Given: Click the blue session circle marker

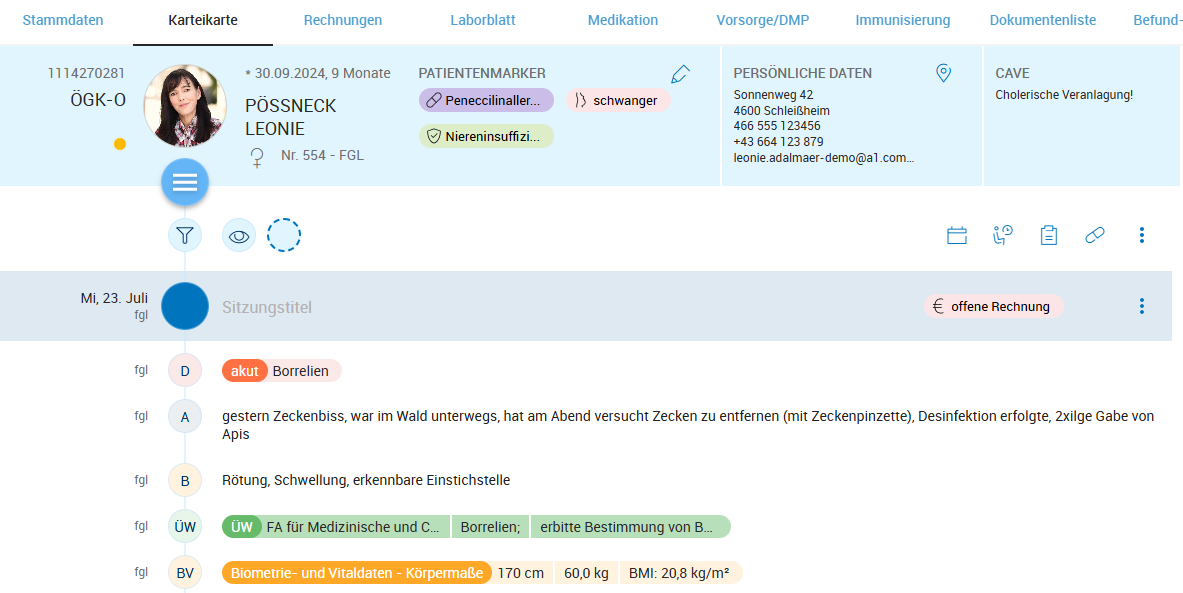Looking at the screenshot, I should [x=185, y=307].
